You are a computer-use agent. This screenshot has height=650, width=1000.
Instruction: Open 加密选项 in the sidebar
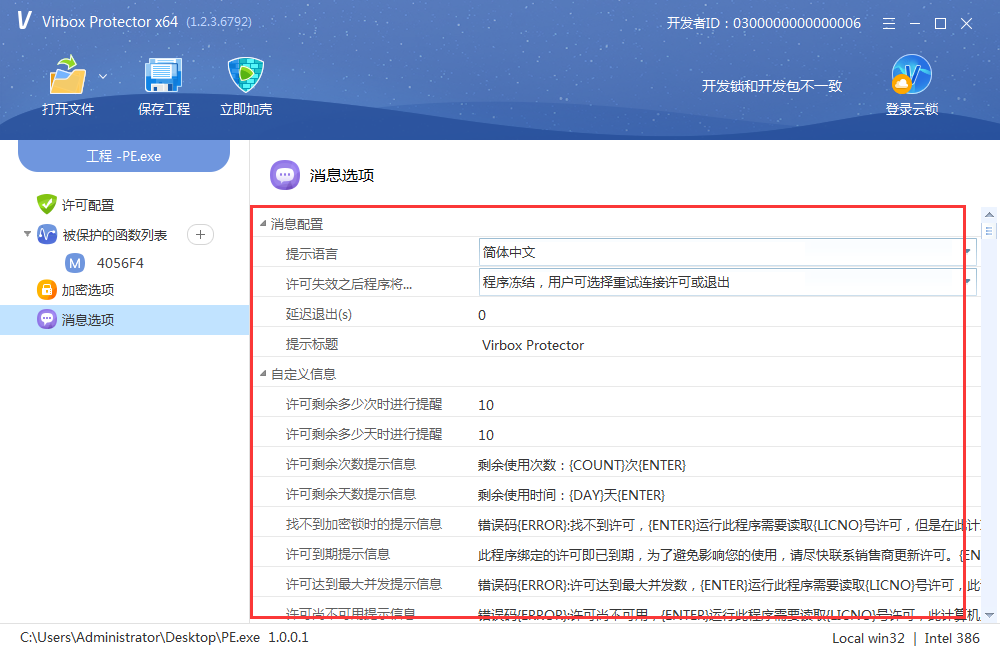coord(88,290)
